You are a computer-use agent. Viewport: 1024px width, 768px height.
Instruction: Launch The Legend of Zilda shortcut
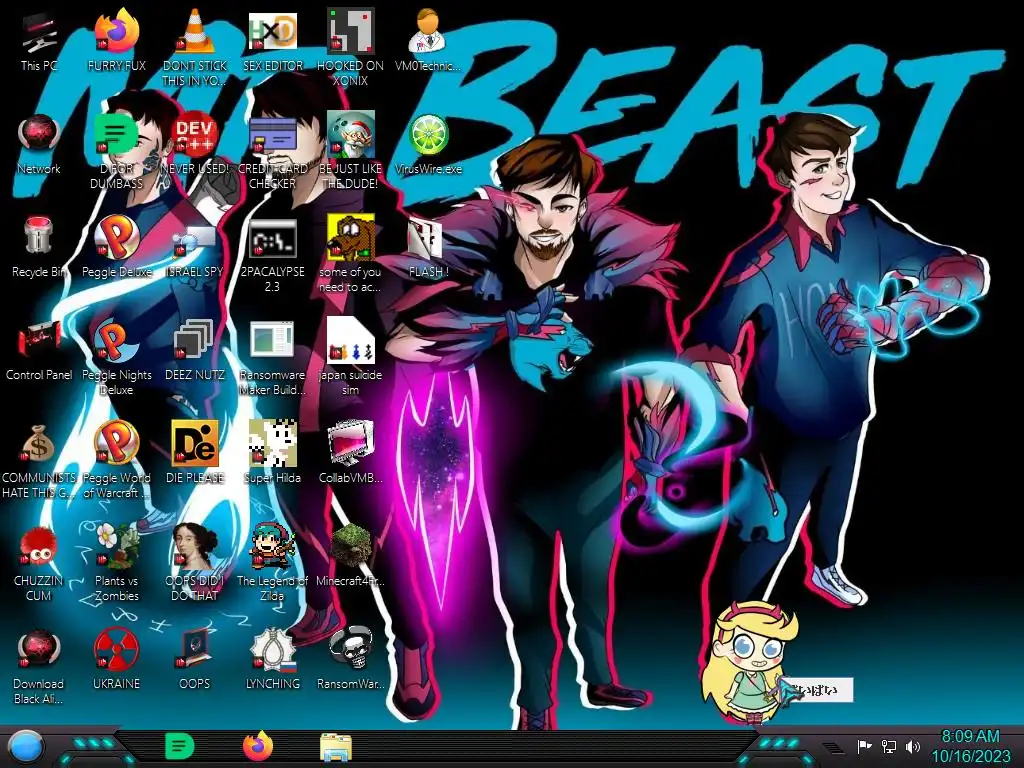click(272, 563)
